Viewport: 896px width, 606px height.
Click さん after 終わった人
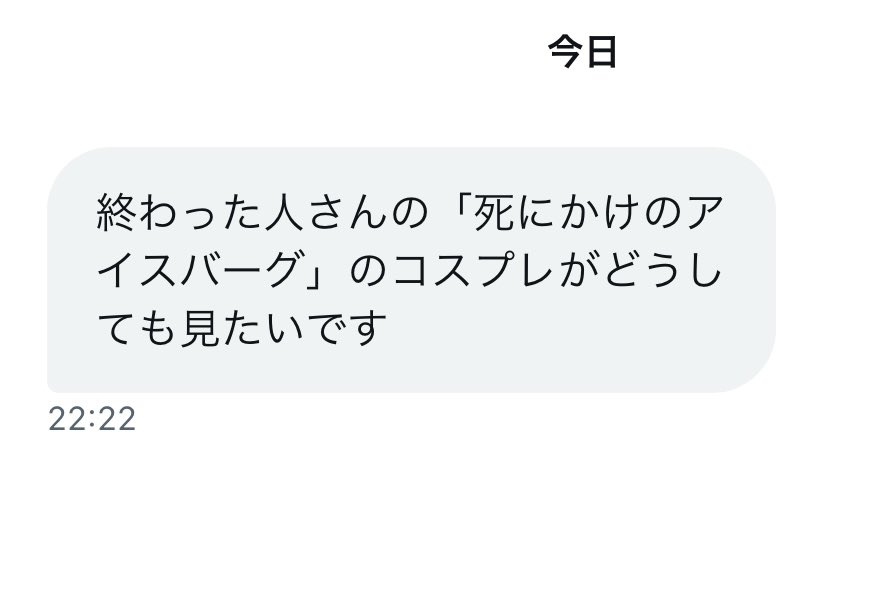coord(346,213)
